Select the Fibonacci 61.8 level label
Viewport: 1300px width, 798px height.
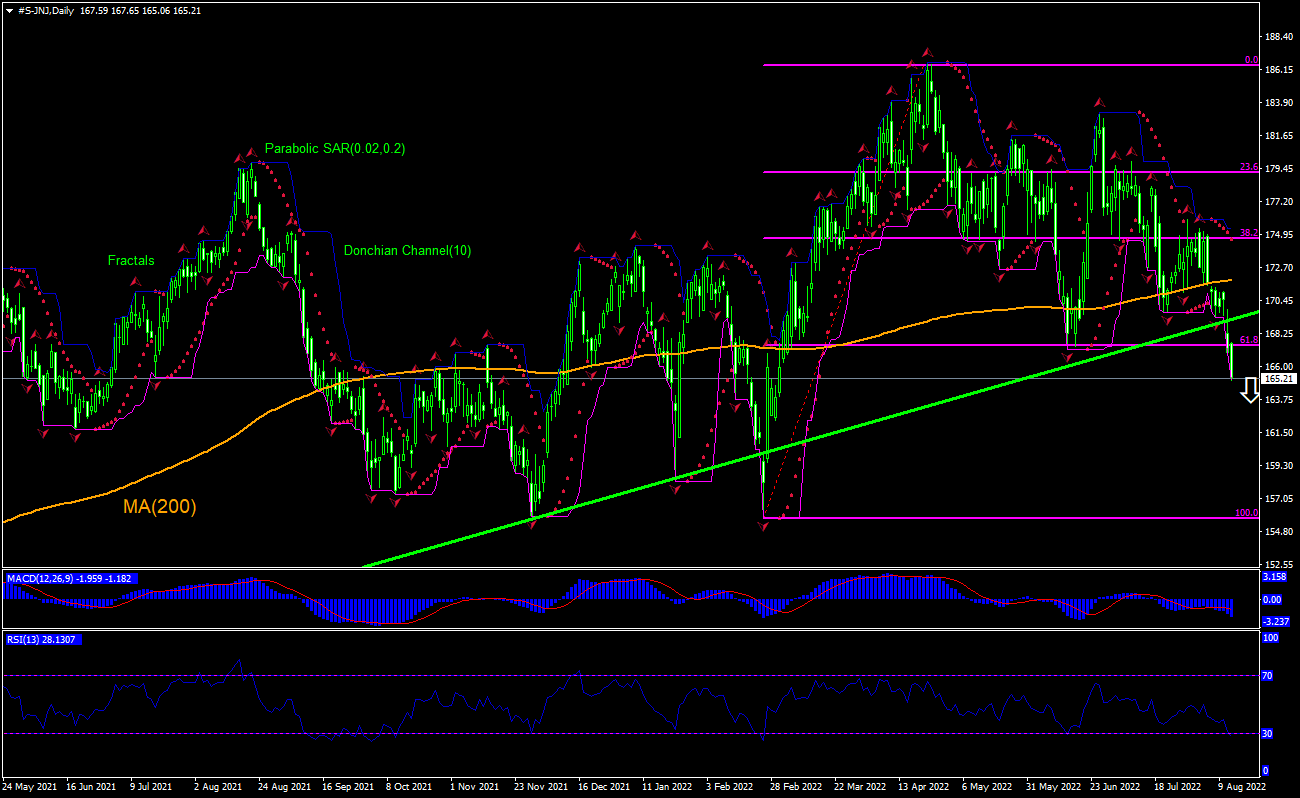(1248, 341)
